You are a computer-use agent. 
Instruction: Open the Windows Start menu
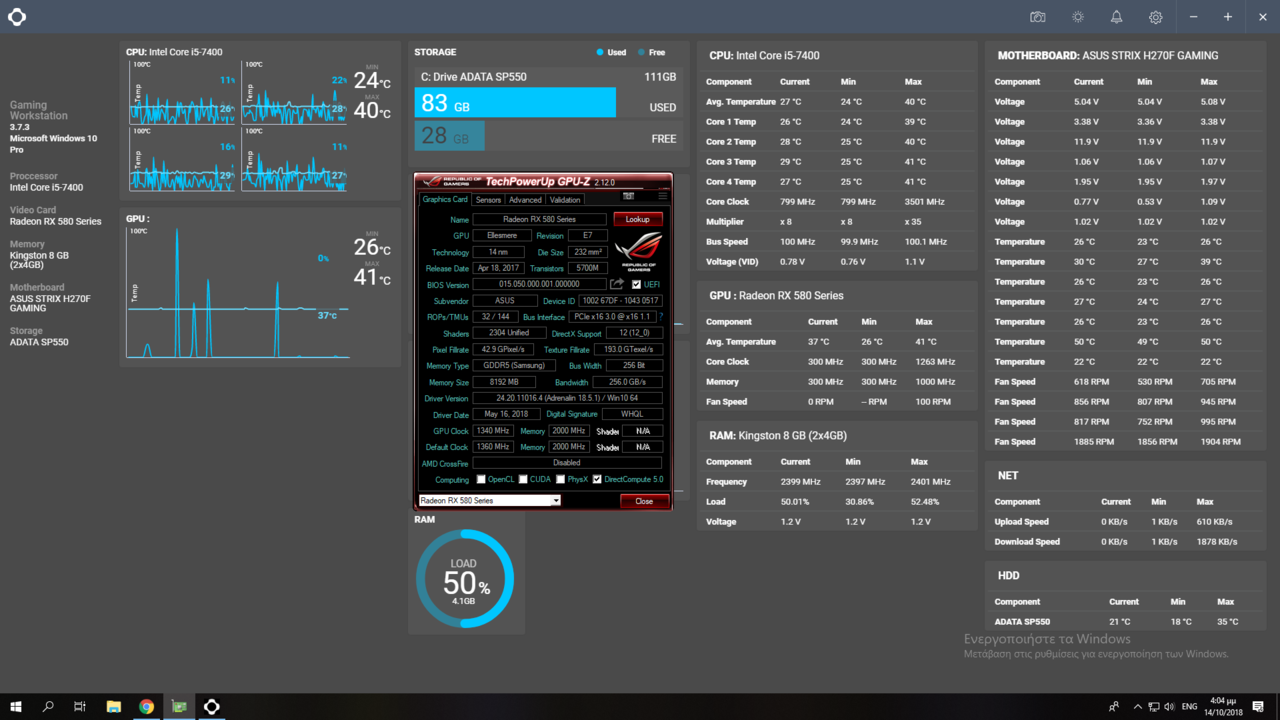click(16, 706)
